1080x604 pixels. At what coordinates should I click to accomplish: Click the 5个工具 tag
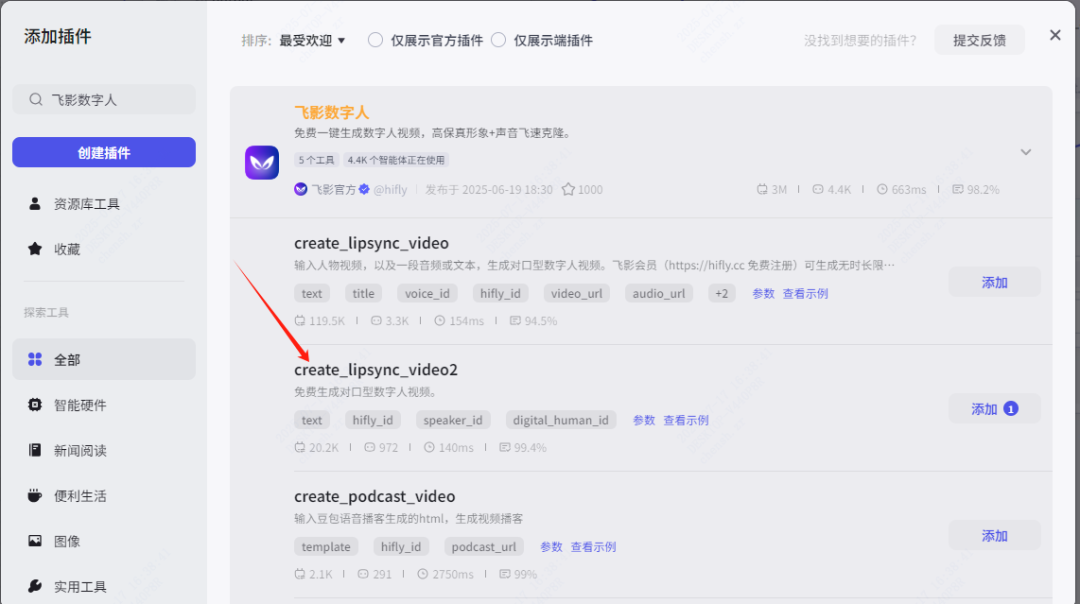(x=316, y=160)
